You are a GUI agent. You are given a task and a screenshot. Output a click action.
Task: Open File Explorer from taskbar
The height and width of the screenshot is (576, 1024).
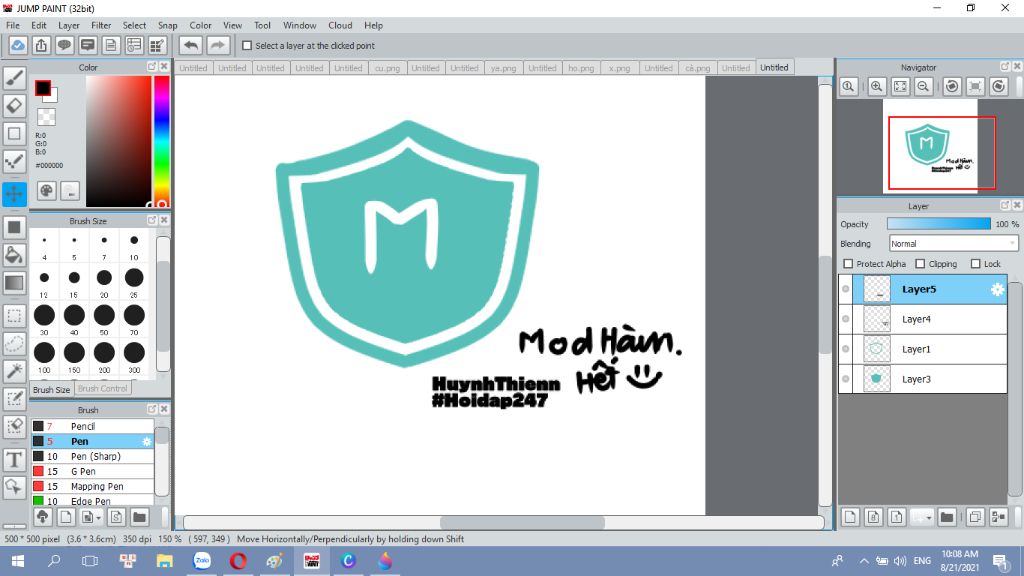click(x=165, y=561)
